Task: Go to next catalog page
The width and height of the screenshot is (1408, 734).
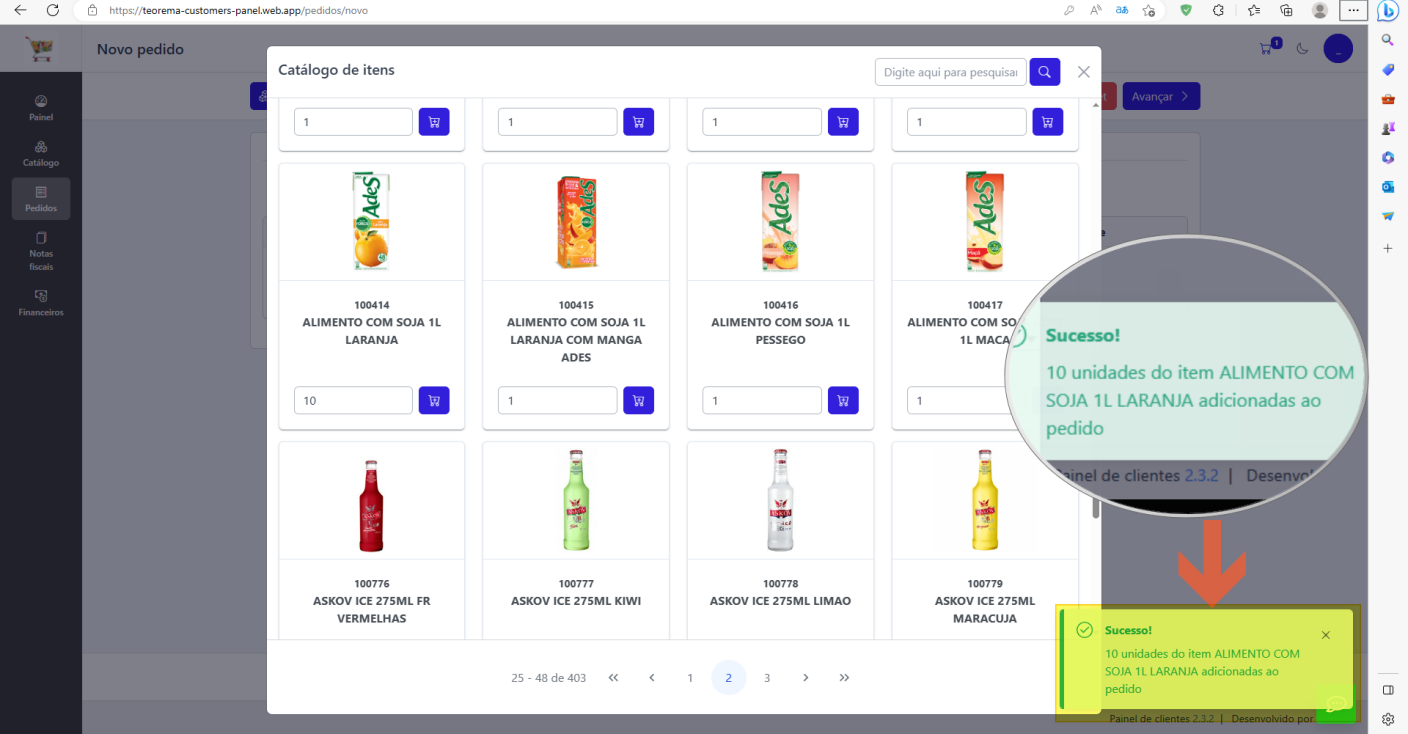Action: pos(806,677)
